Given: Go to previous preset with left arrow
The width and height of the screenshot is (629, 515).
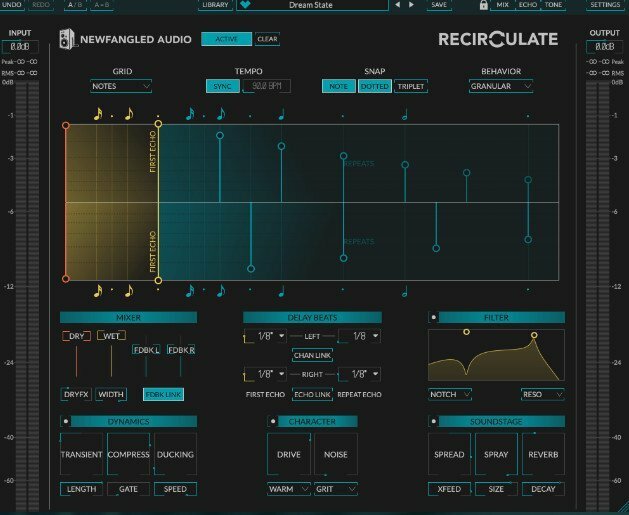Looking at the screenshot, I should pos(398,5).
